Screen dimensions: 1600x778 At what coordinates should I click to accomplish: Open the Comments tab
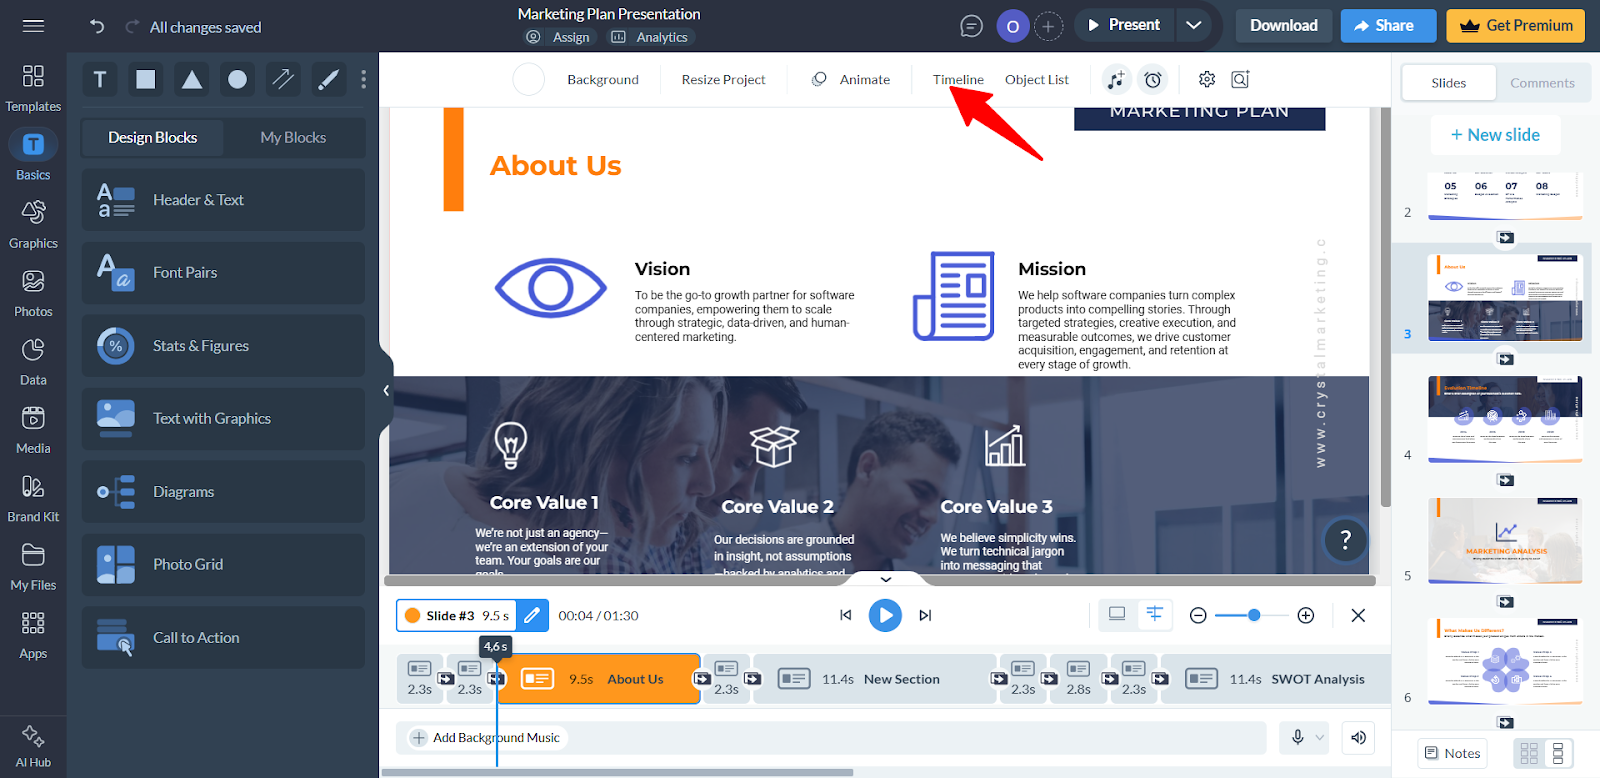click(x=1542, y=83)
